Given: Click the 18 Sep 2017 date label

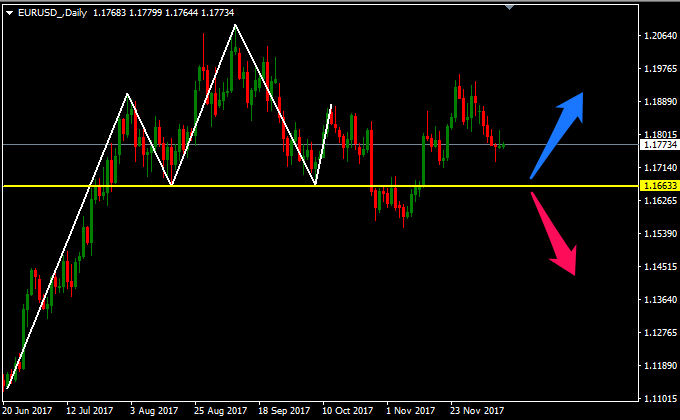Looking at the screenshot, I should tap(284, 410).
